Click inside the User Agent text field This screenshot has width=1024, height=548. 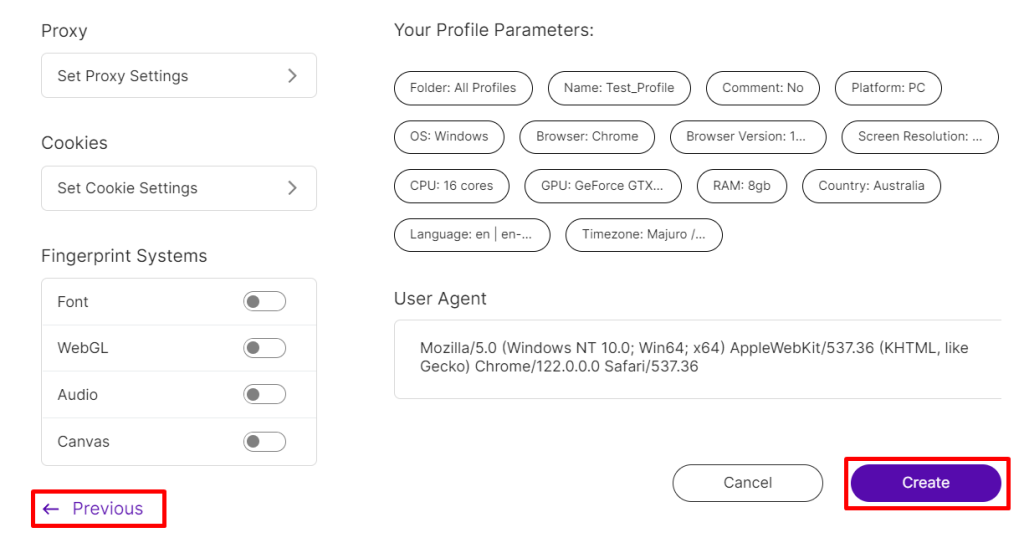(697, 359)
